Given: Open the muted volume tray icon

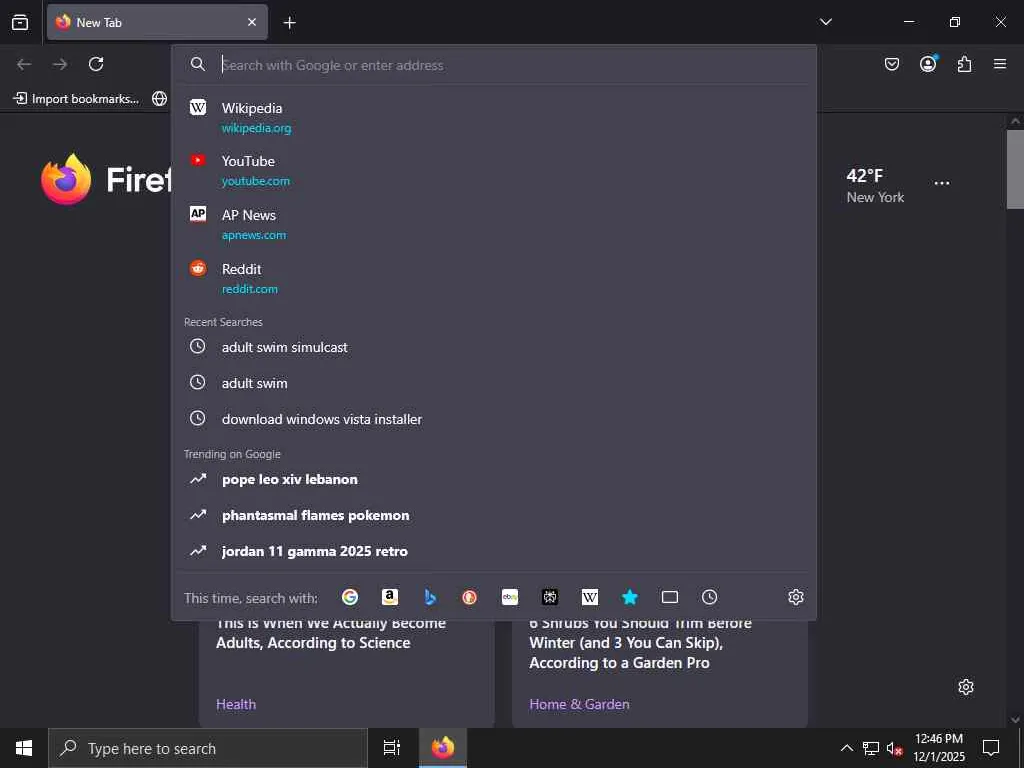Looking at the screenshot, I should click(895, 748).
